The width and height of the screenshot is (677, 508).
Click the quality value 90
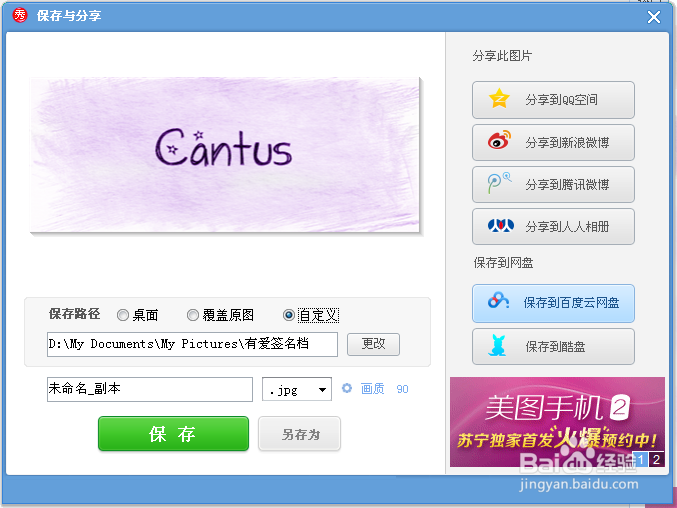[x=402, y=389]
